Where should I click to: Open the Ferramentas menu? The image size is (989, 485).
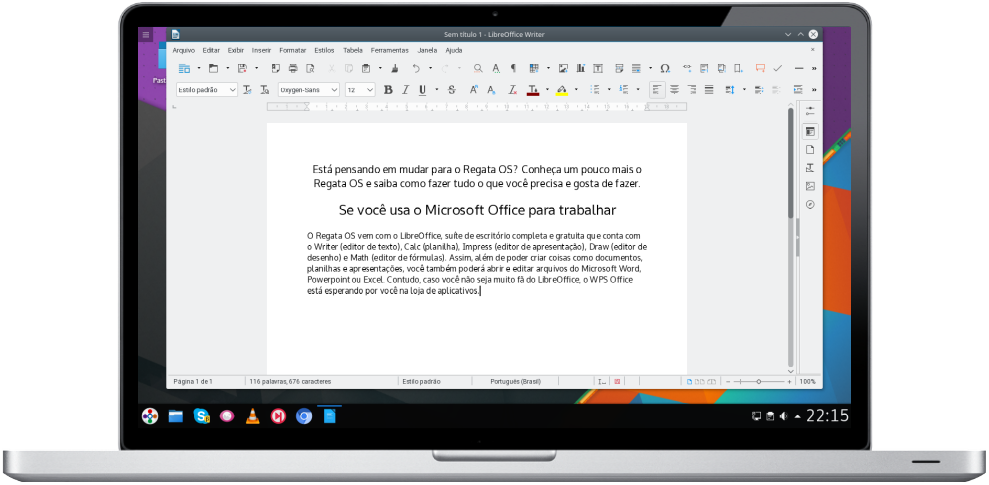[390, 50]
